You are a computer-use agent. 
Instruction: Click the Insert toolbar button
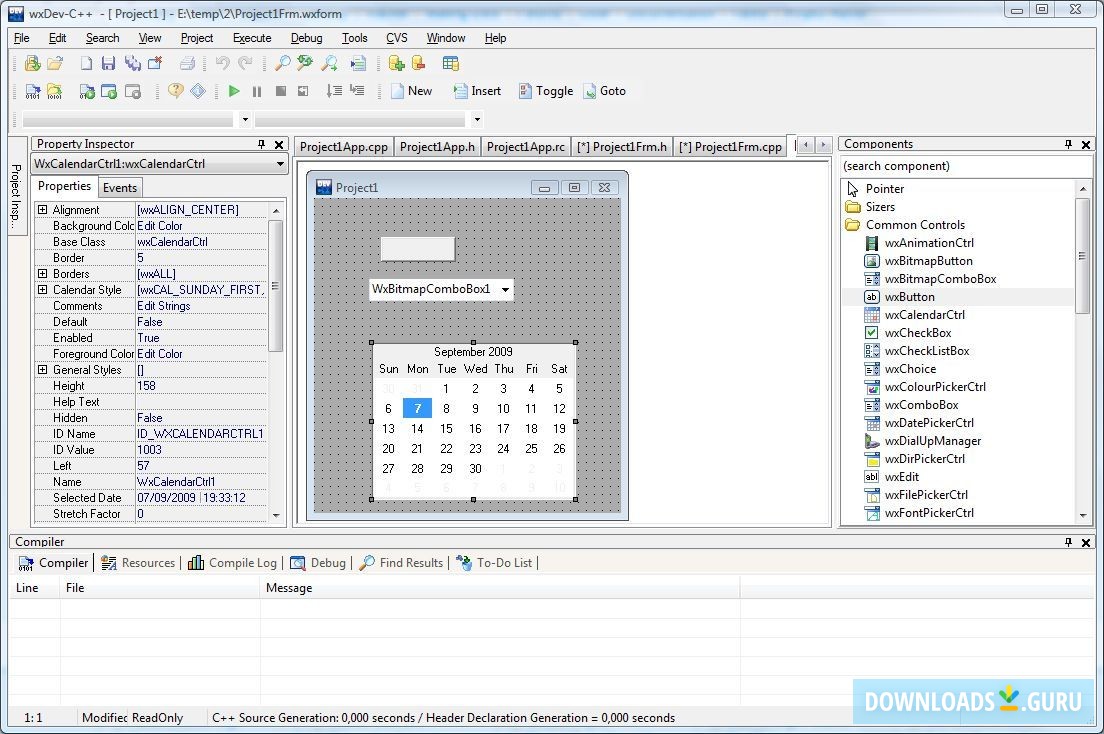[477, 91]
